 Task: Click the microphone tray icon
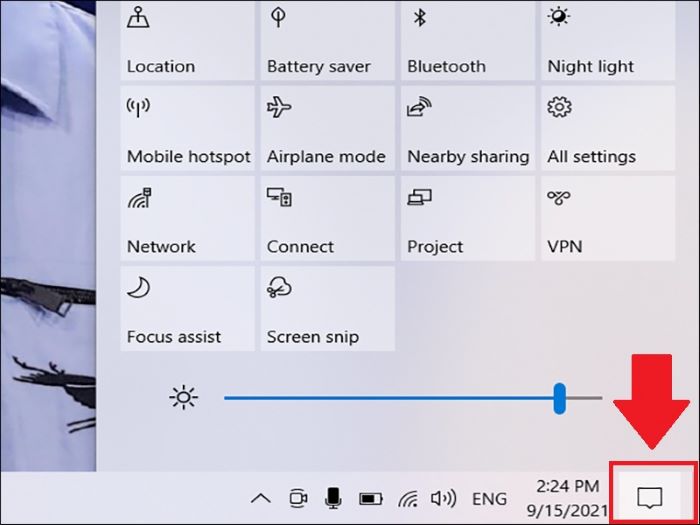(333, 498)
